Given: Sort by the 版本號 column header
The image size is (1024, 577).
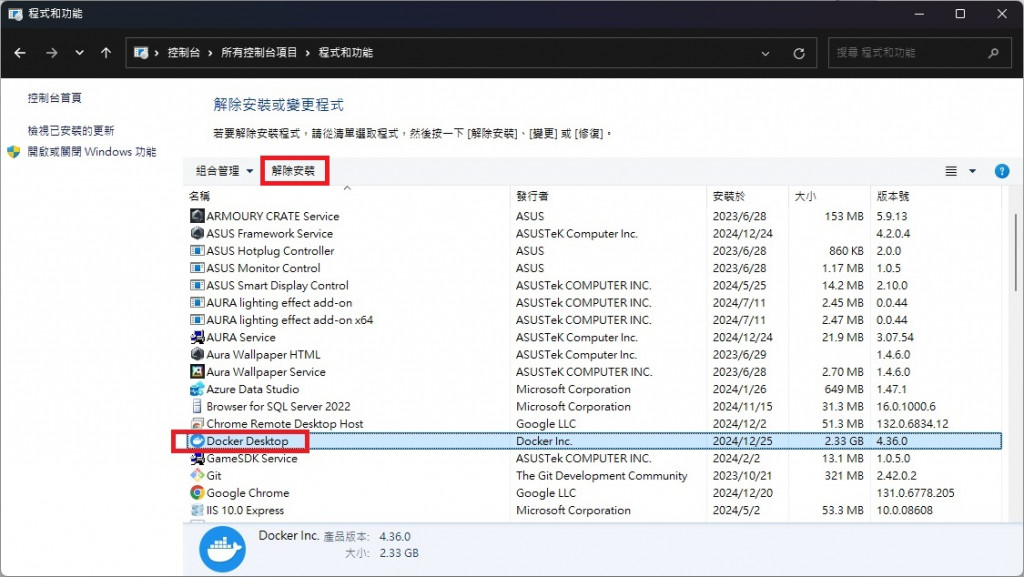Looking at the screenshot, I should point(893,196).
